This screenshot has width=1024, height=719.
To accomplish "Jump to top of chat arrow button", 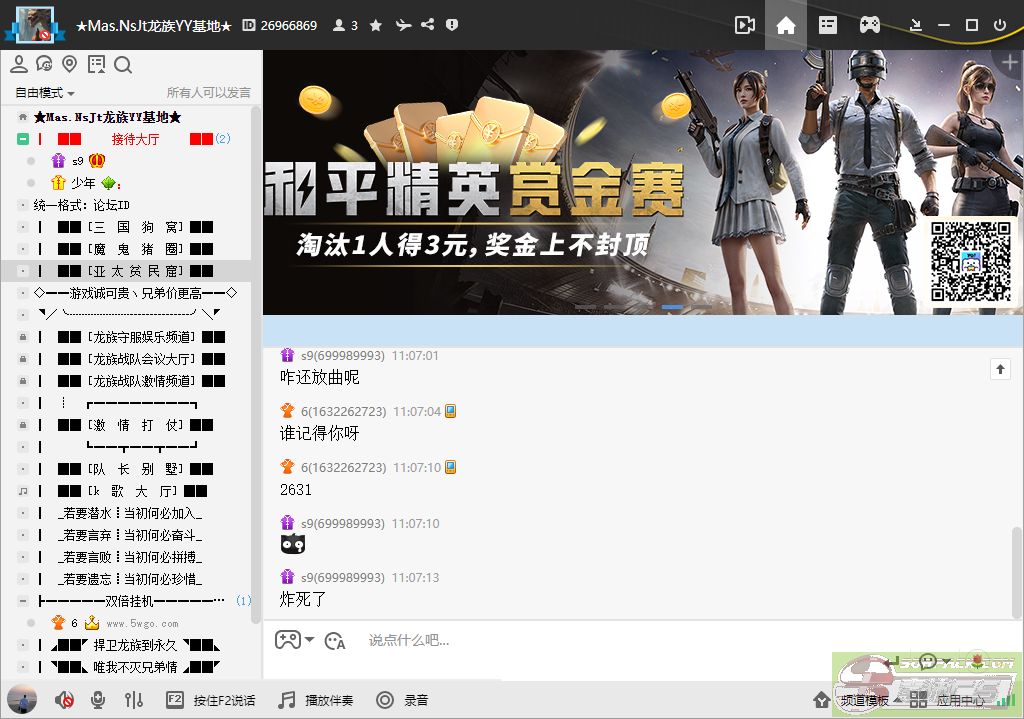I will coord(1000,369).
